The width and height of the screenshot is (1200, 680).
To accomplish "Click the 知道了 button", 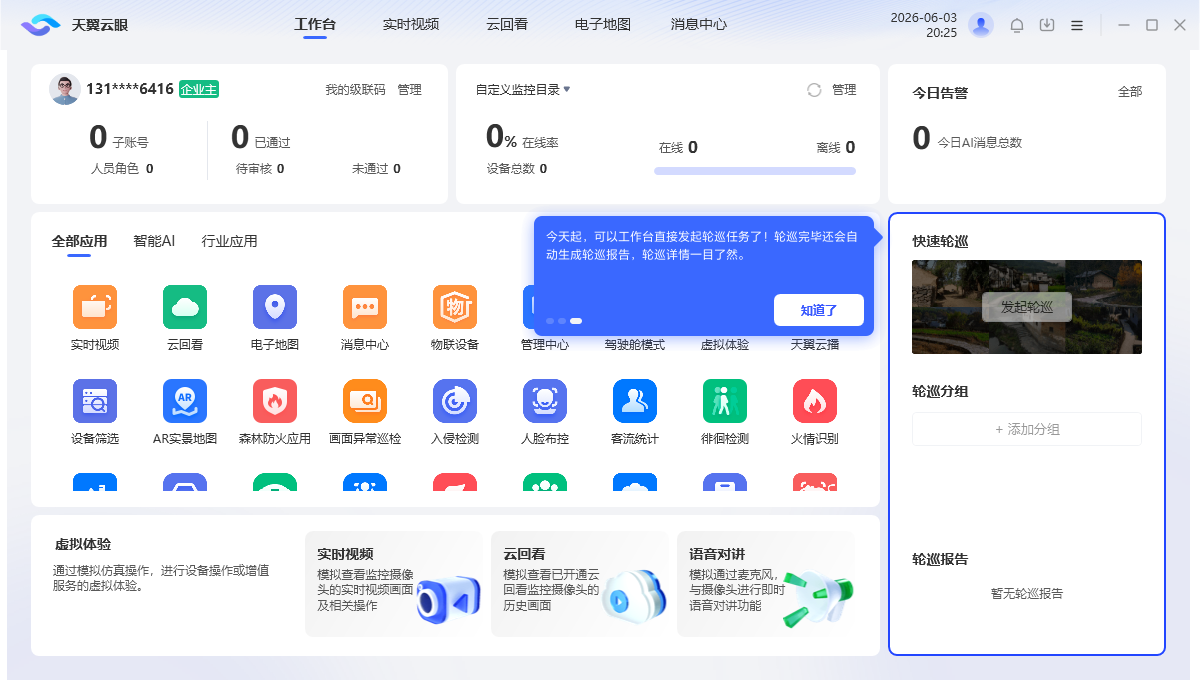I will (x=819, y=310).
